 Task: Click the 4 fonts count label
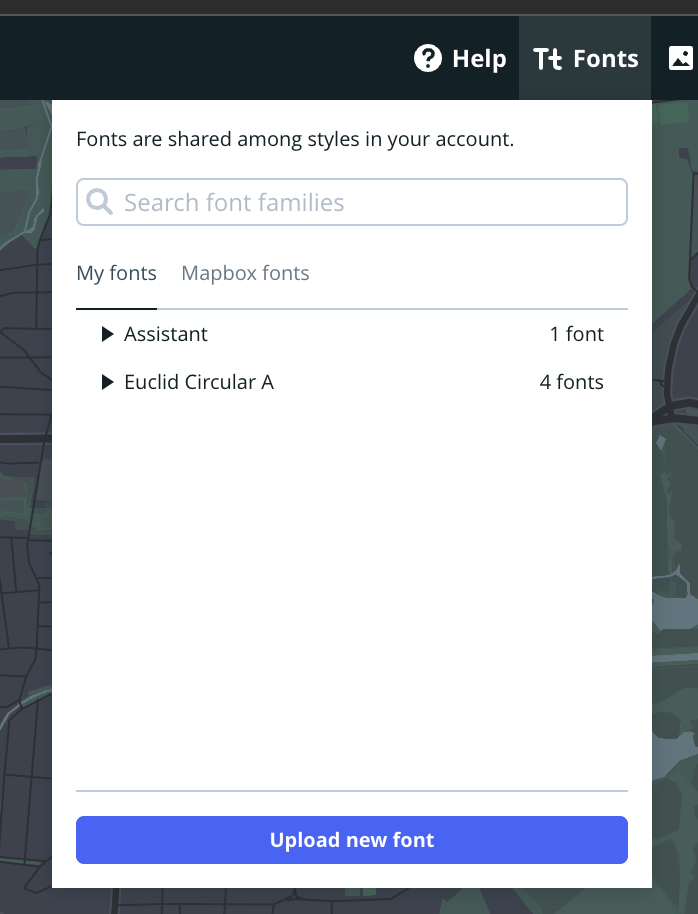tap(571, 382)
